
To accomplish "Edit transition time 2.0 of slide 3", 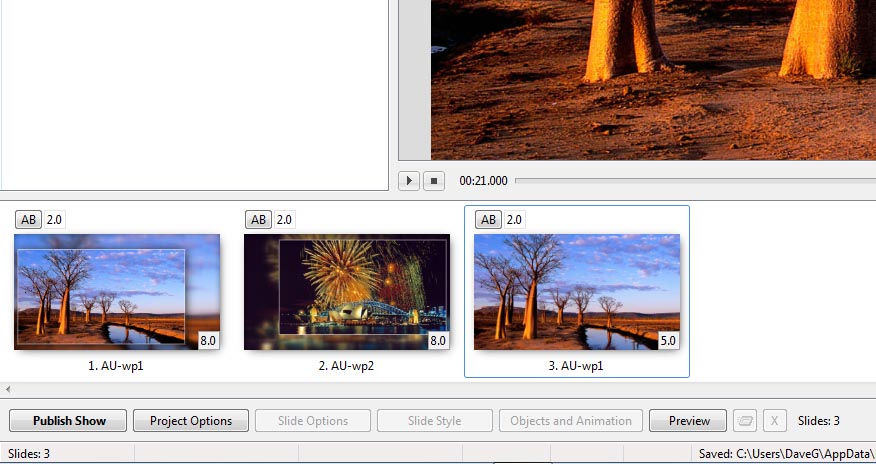I will coord(514,219).
